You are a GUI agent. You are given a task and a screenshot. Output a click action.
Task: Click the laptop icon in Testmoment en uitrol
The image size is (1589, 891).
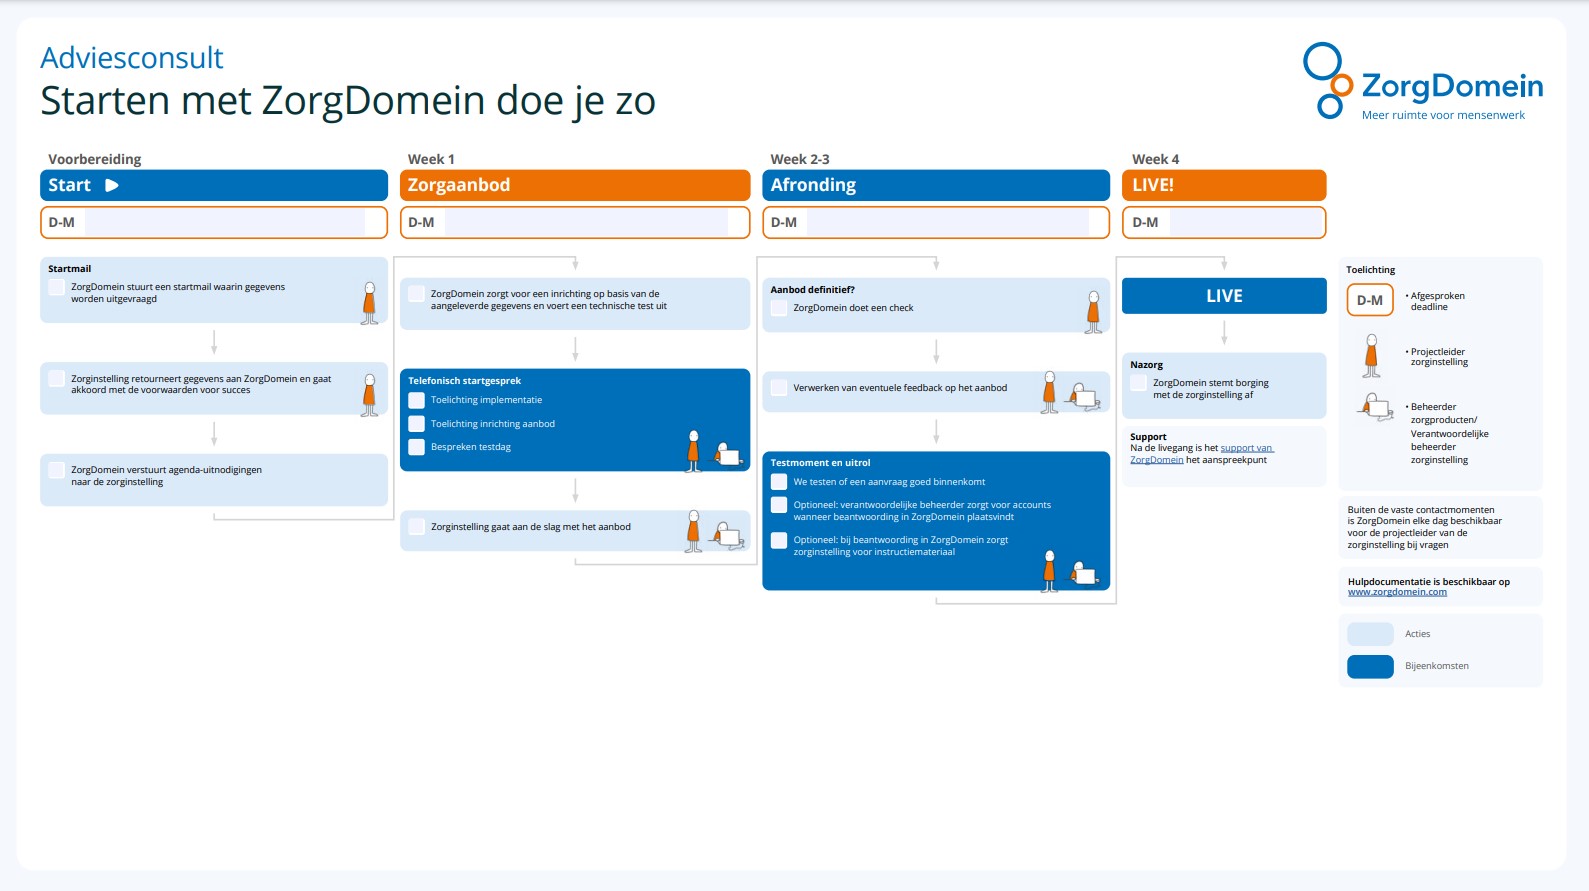click(1084, 574)
